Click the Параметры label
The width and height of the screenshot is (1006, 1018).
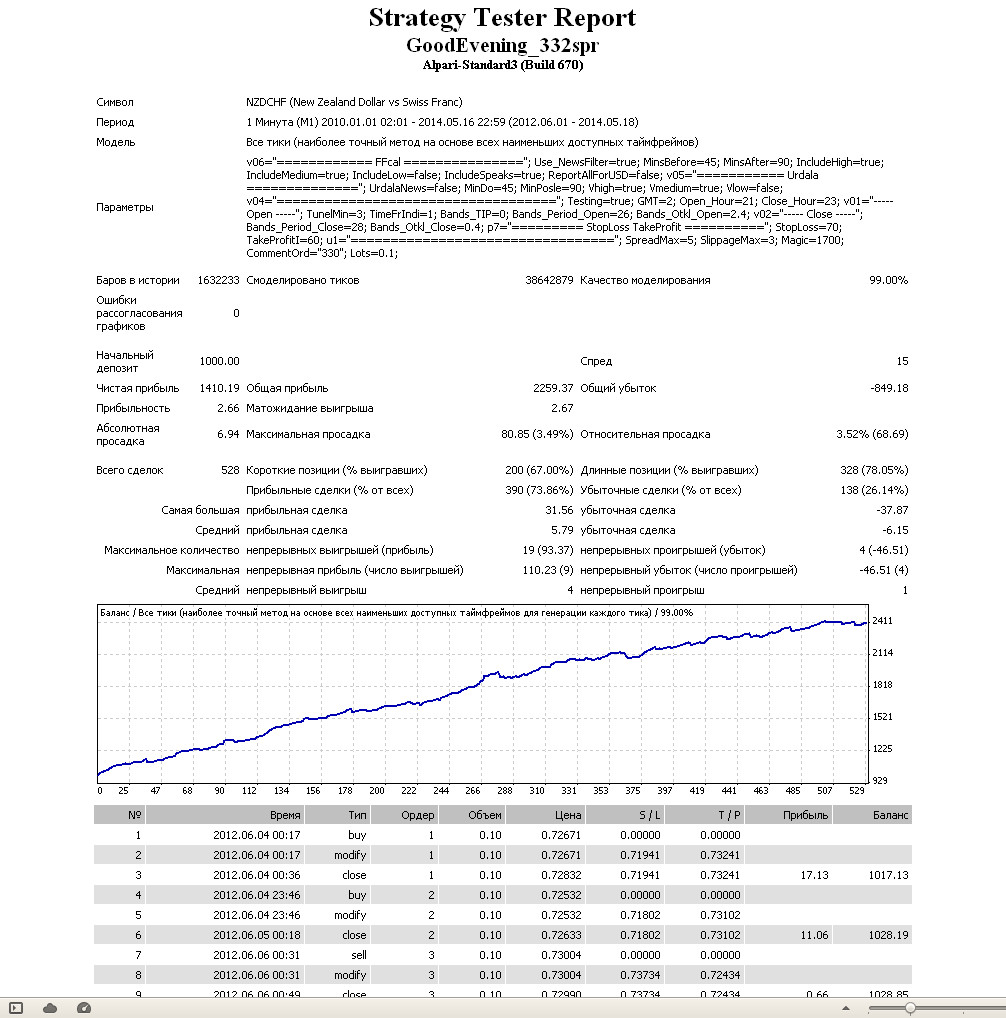125,207
